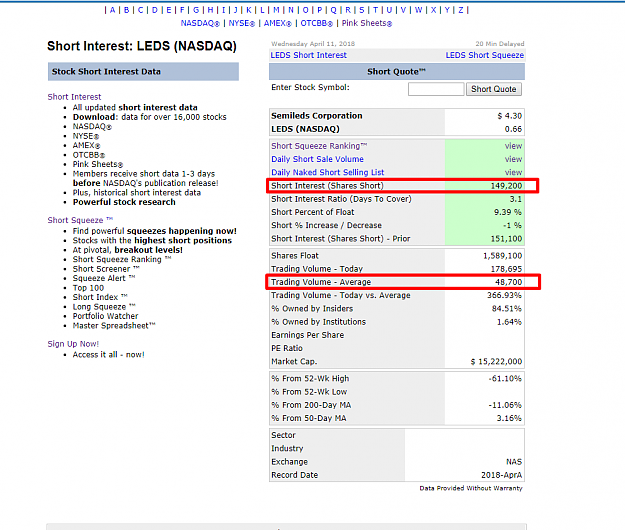Viewport: 625px width, 530px height.
Task: Open the Master Spreadsheet item
Action: (x=114, y=326)
